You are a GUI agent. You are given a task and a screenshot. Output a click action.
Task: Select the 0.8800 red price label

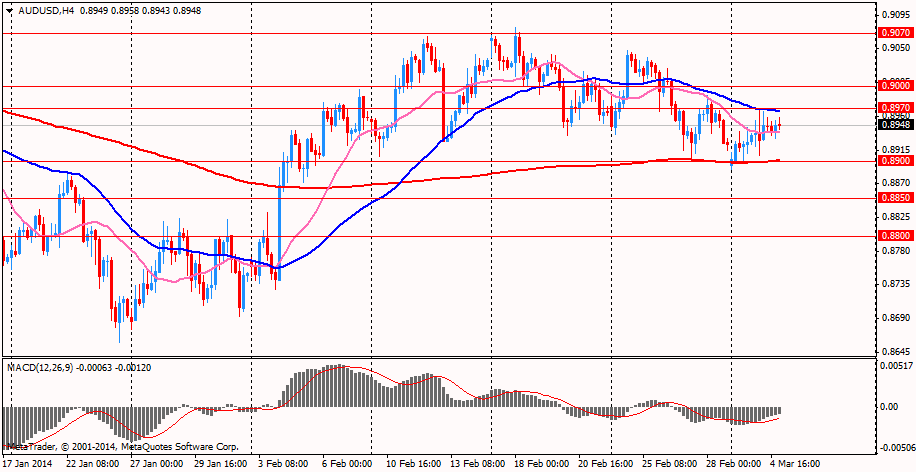[x=895, y=236]
